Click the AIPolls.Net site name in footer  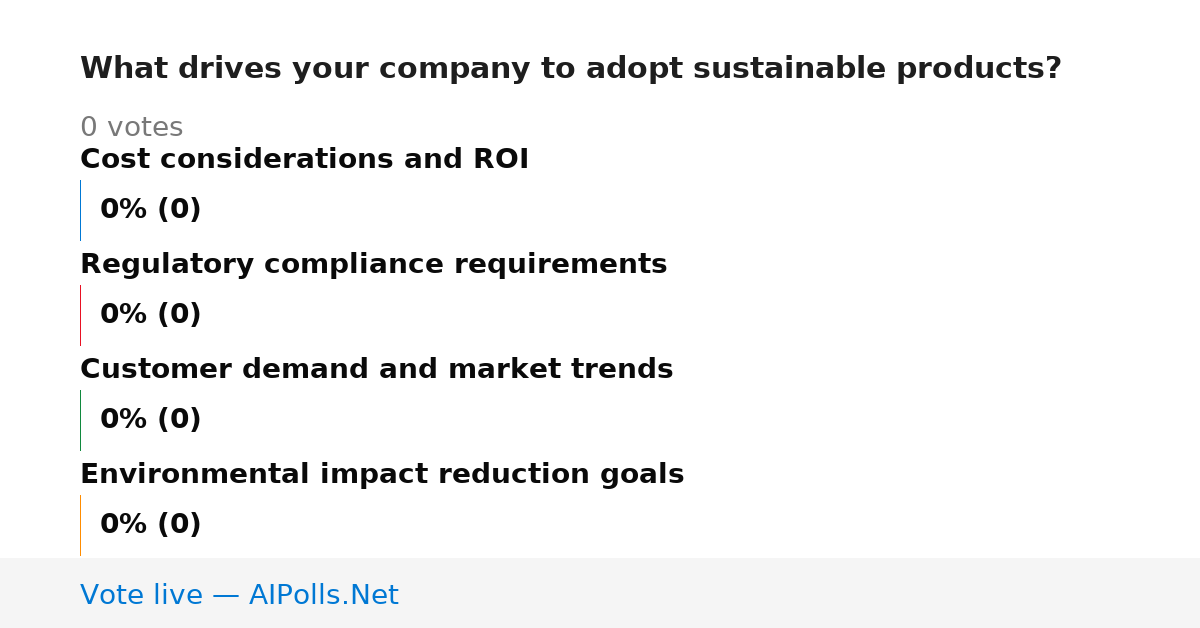[x=323, y=595]
